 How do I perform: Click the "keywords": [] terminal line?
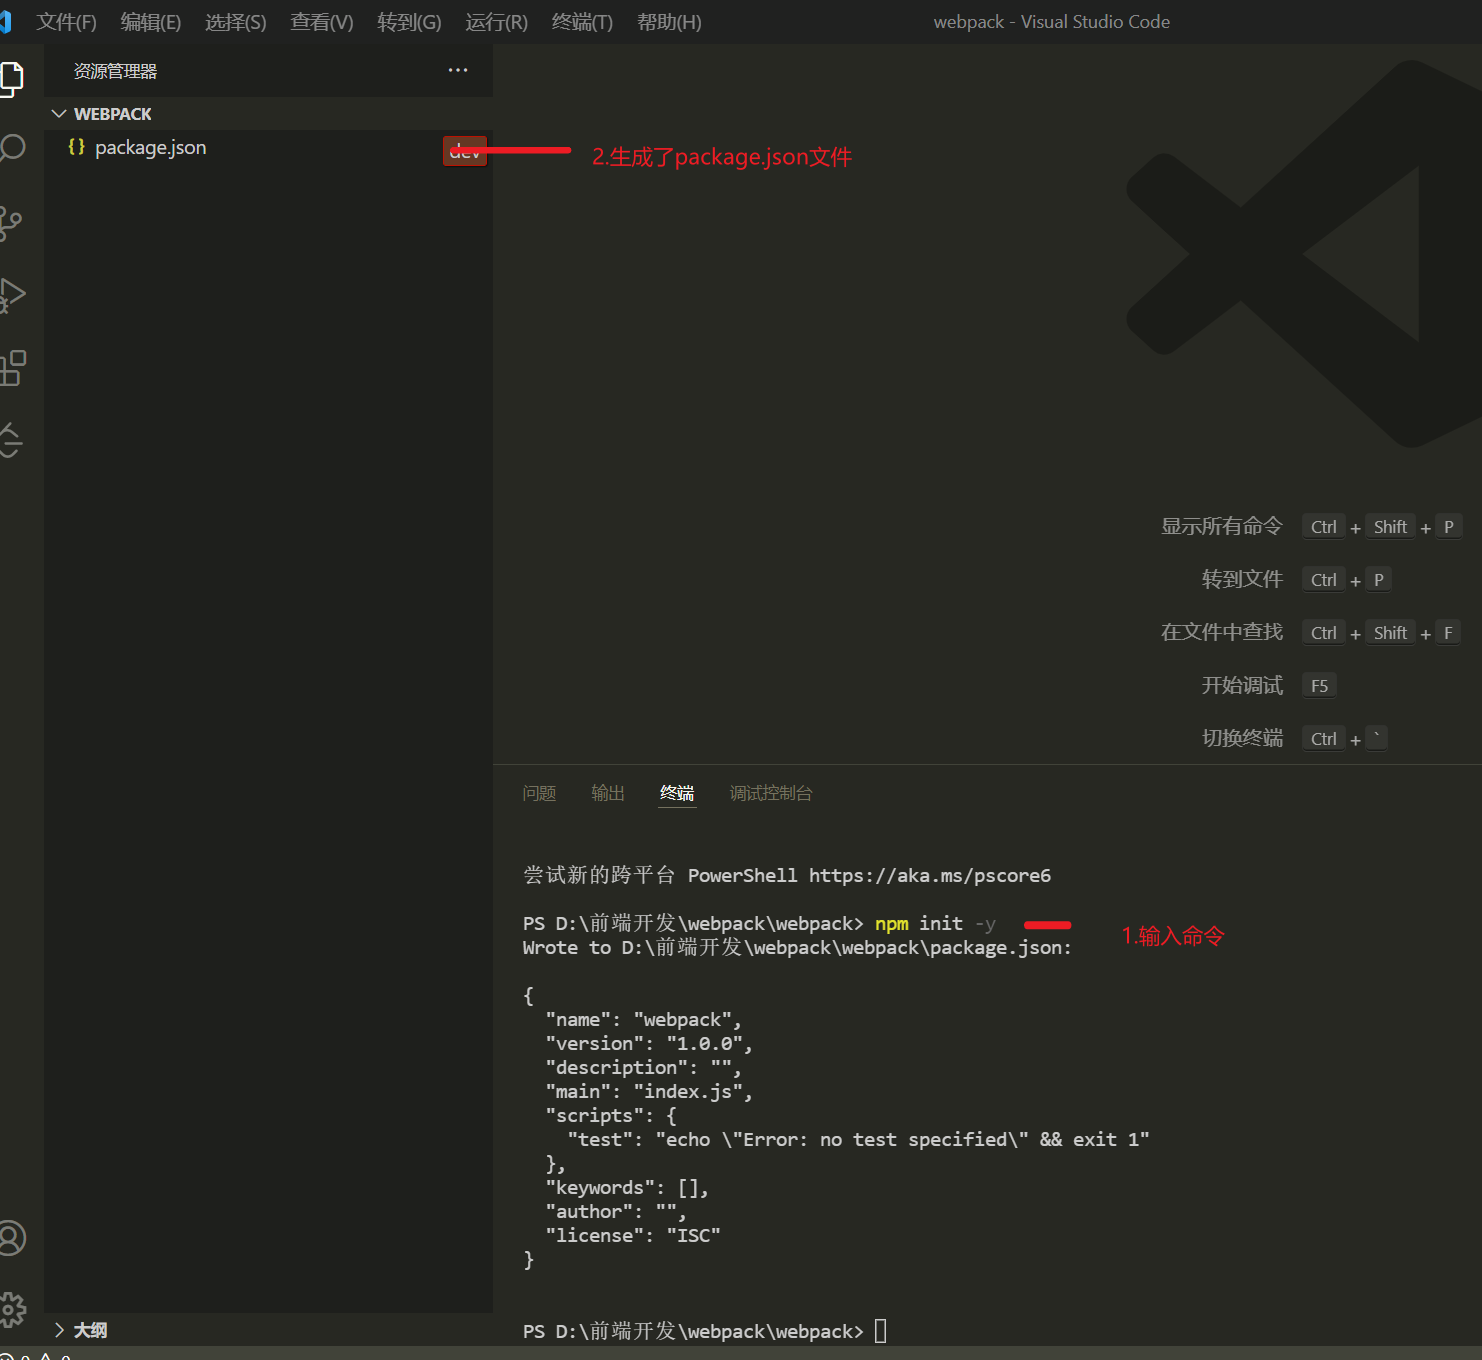pos(627,1187)
